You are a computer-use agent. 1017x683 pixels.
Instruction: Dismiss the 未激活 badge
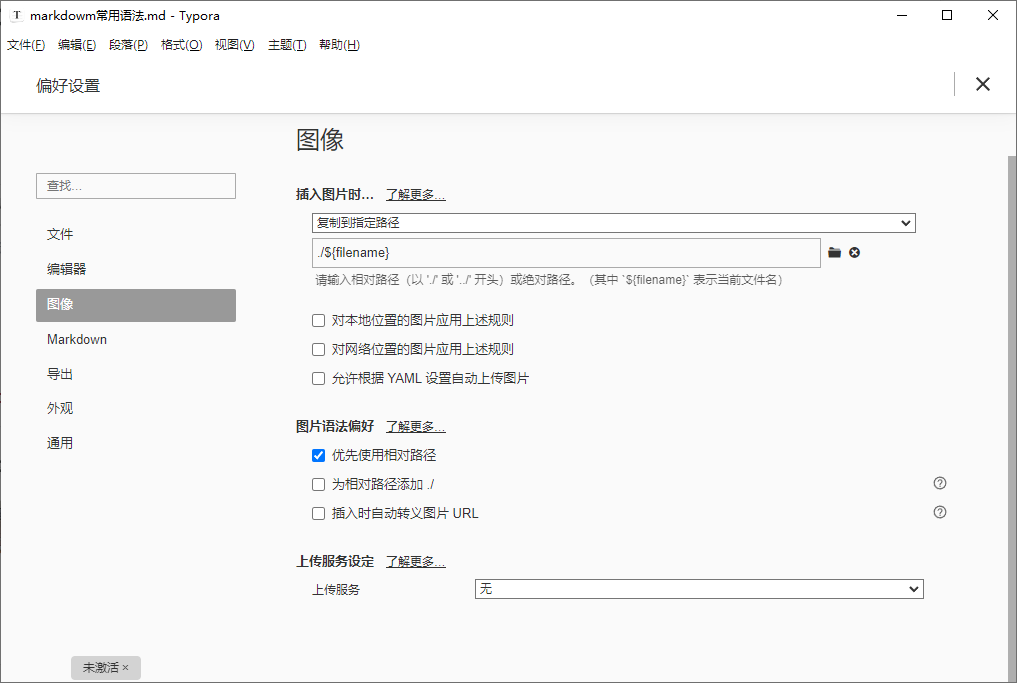point(125,667)
